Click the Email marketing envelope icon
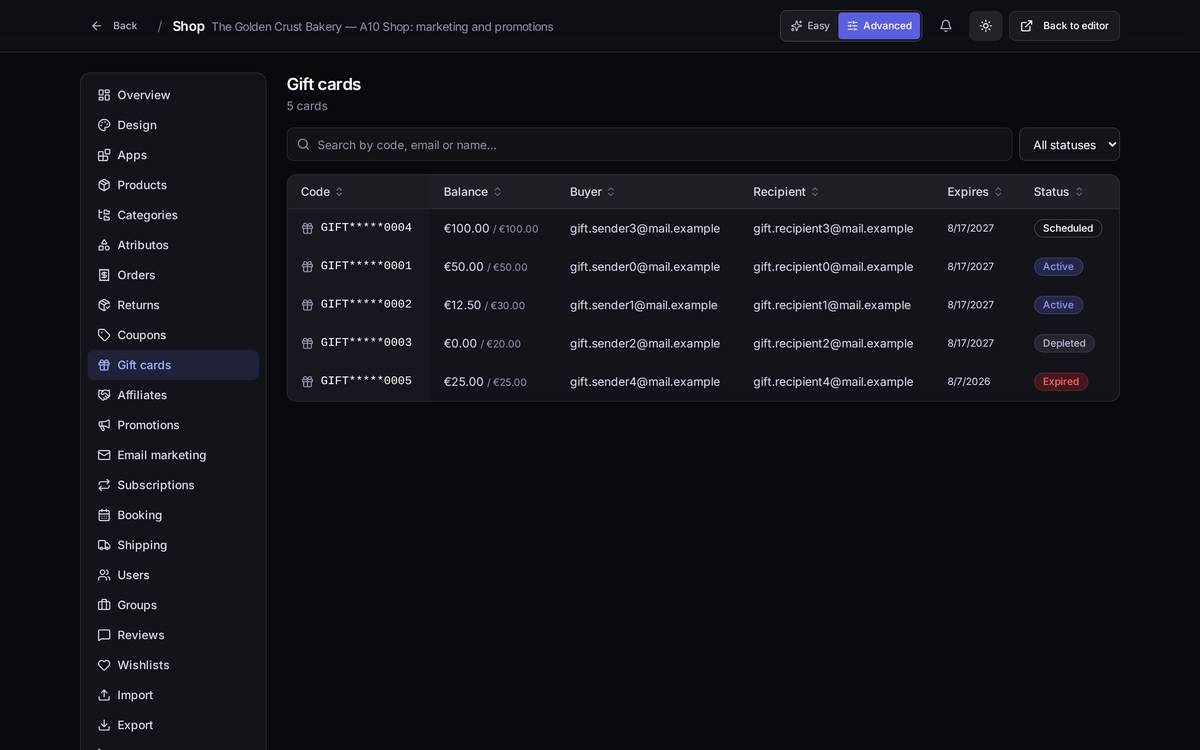1200x750 pixels. coord(104,455)
